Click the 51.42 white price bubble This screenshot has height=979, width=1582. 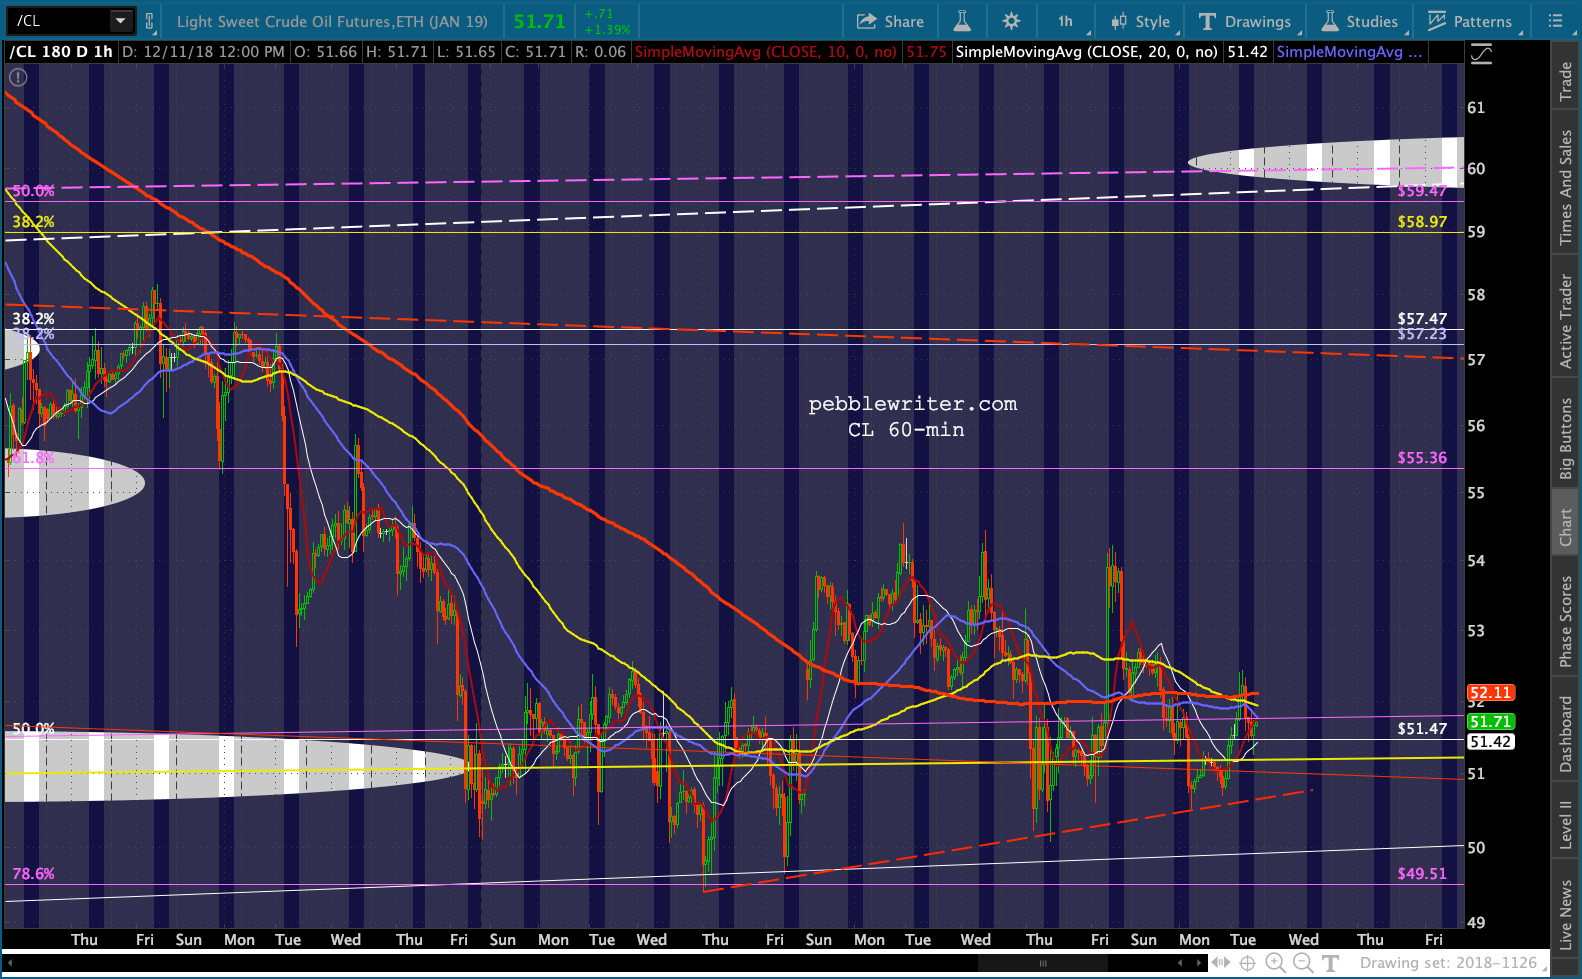(x=1490, y=742)
